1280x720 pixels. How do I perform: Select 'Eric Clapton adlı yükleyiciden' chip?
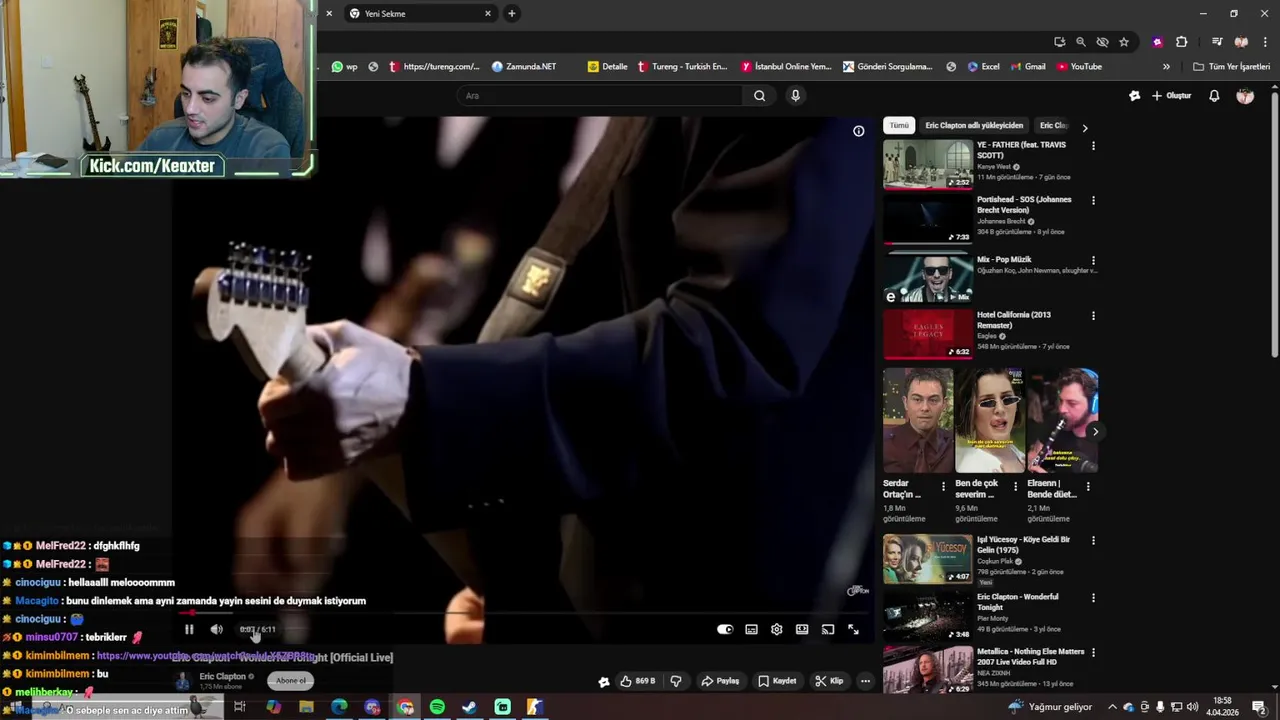pos(974,126)
